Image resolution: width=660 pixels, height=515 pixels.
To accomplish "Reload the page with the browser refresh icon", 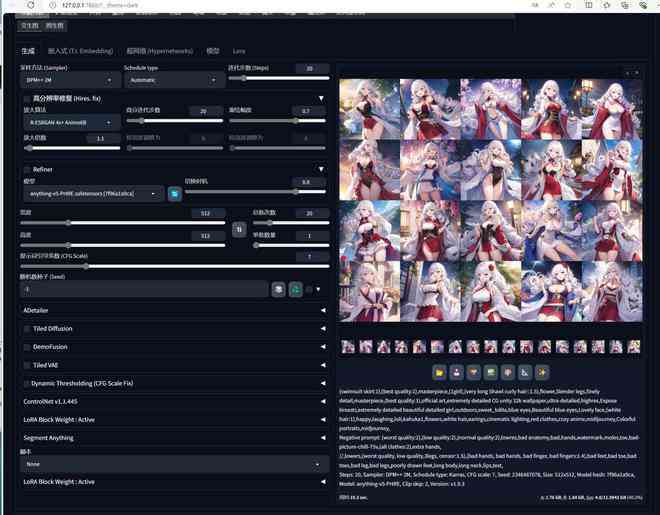I will click(31, 5).
